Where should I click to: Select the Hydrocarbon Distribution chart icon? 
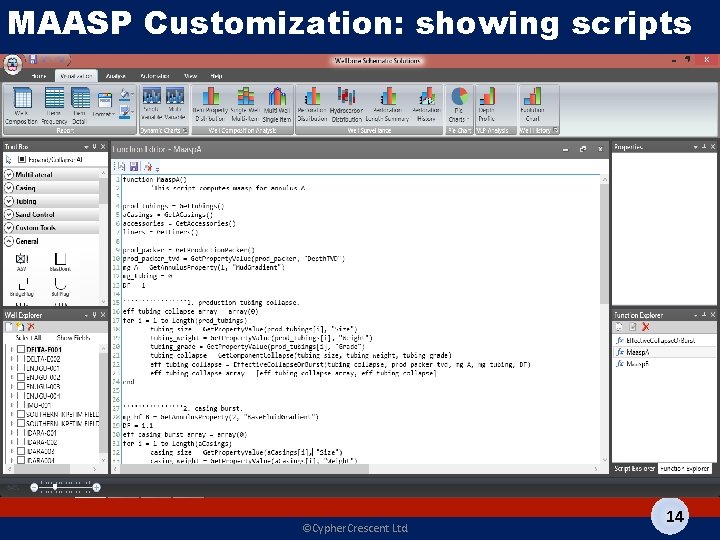[346, 105]
